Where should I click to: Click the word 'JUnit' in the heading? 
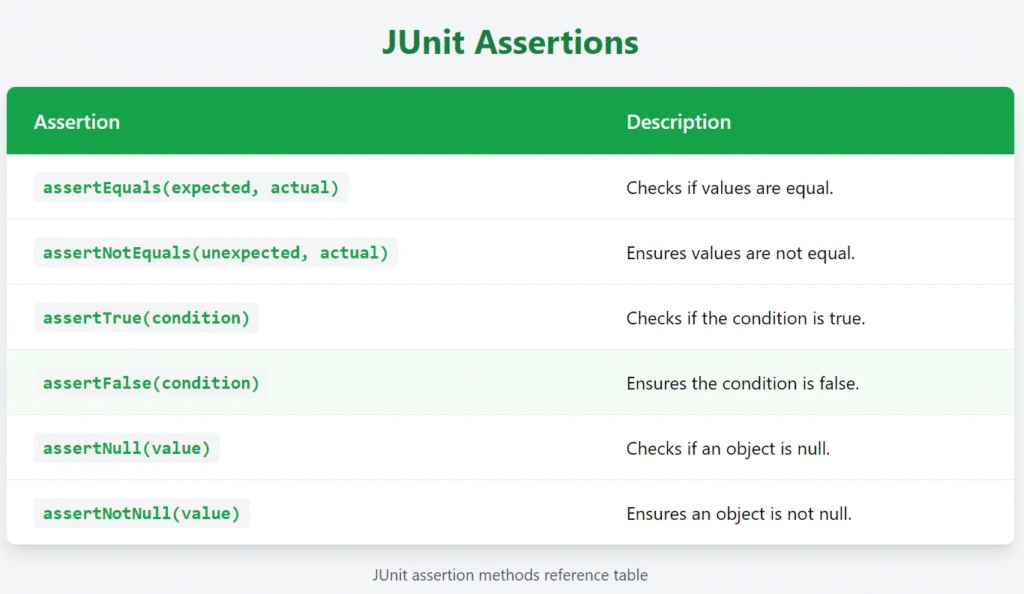(423, 42)
